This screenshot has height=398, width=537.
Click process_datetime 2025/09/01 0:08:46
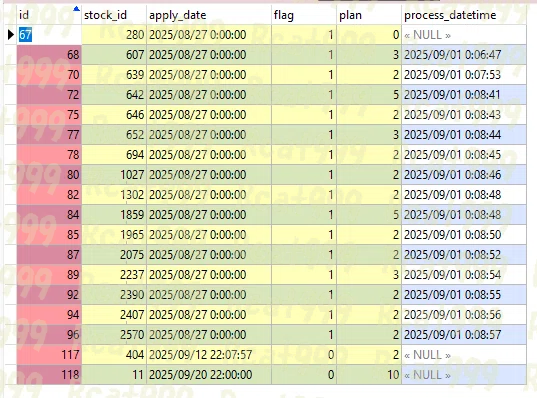[464, 175]
